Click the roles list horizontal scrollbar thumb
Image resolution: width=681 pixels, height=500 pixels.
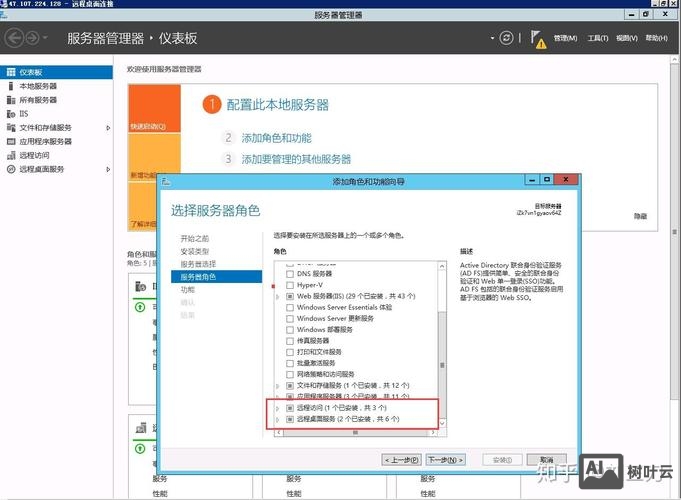(355, 433)
